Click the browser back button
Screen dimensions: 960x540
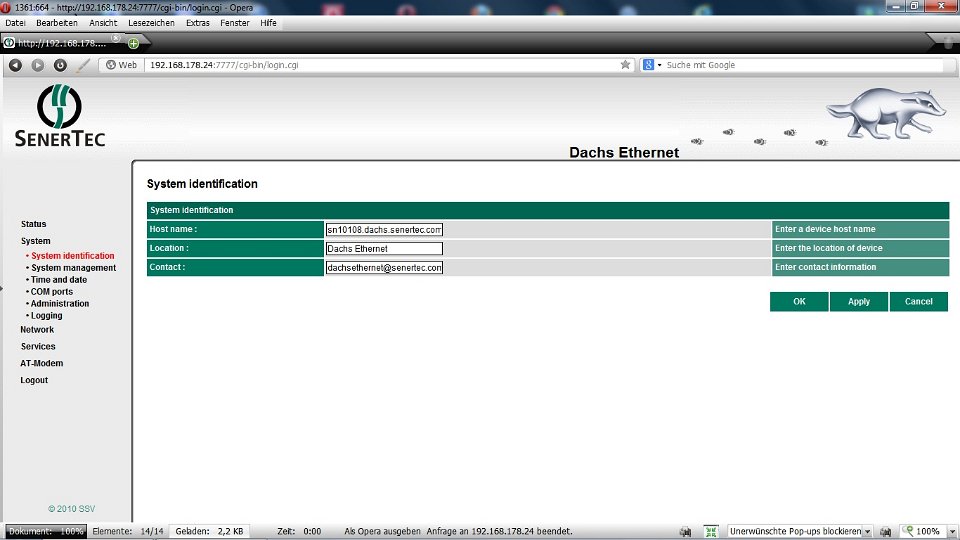(16, 65)
